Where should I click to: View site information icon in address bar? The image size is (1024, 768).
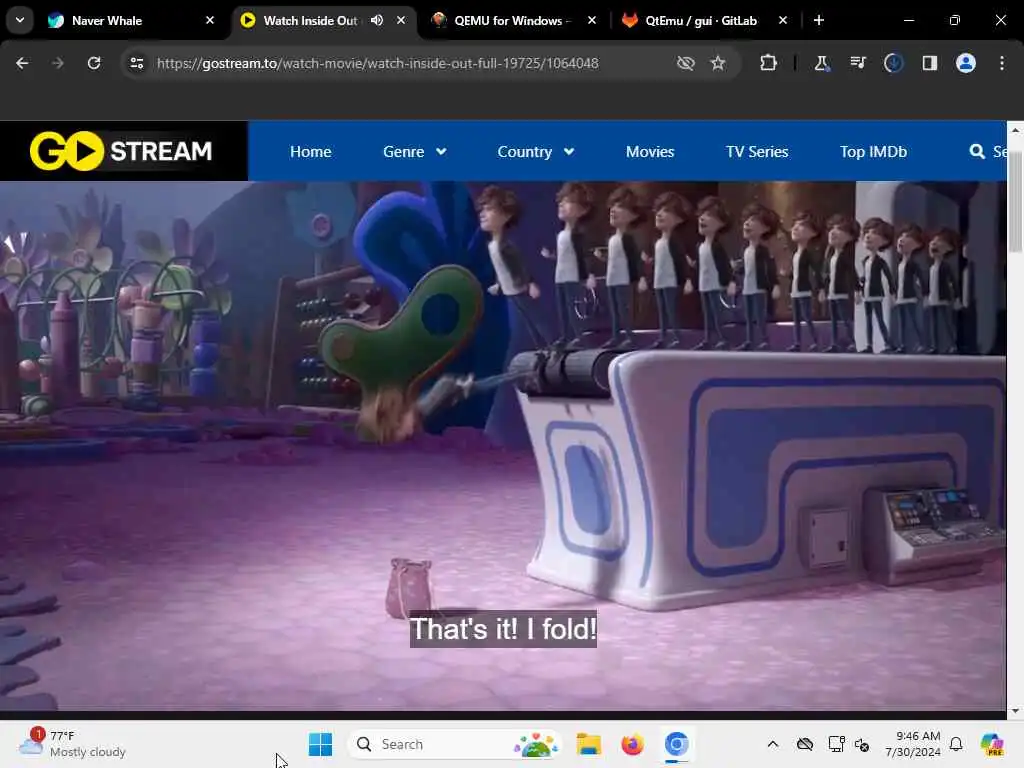136,63
